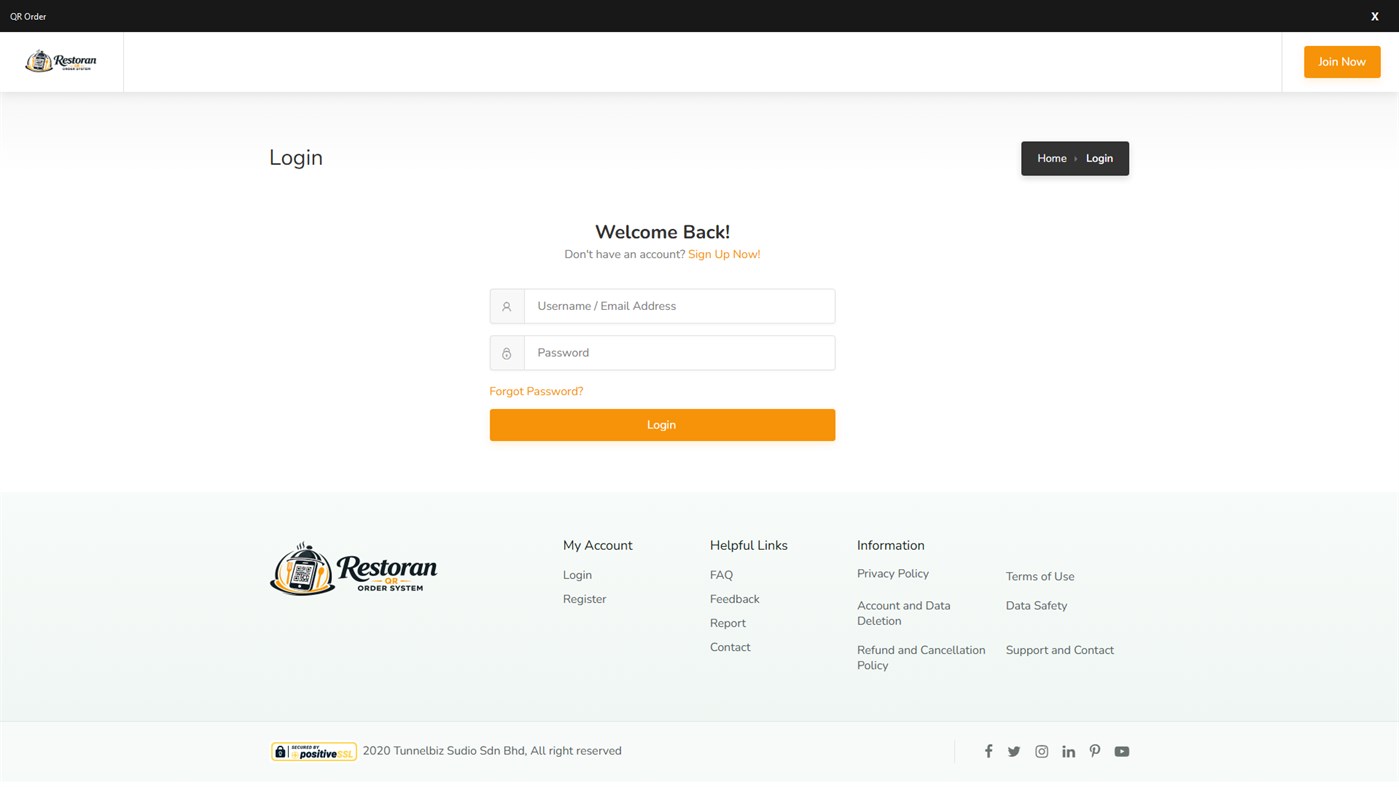Click the large Restoran QR footer logo
The height and width of the screenshot is (787, 1399).
pyautogui.click(x=354, y=569)
